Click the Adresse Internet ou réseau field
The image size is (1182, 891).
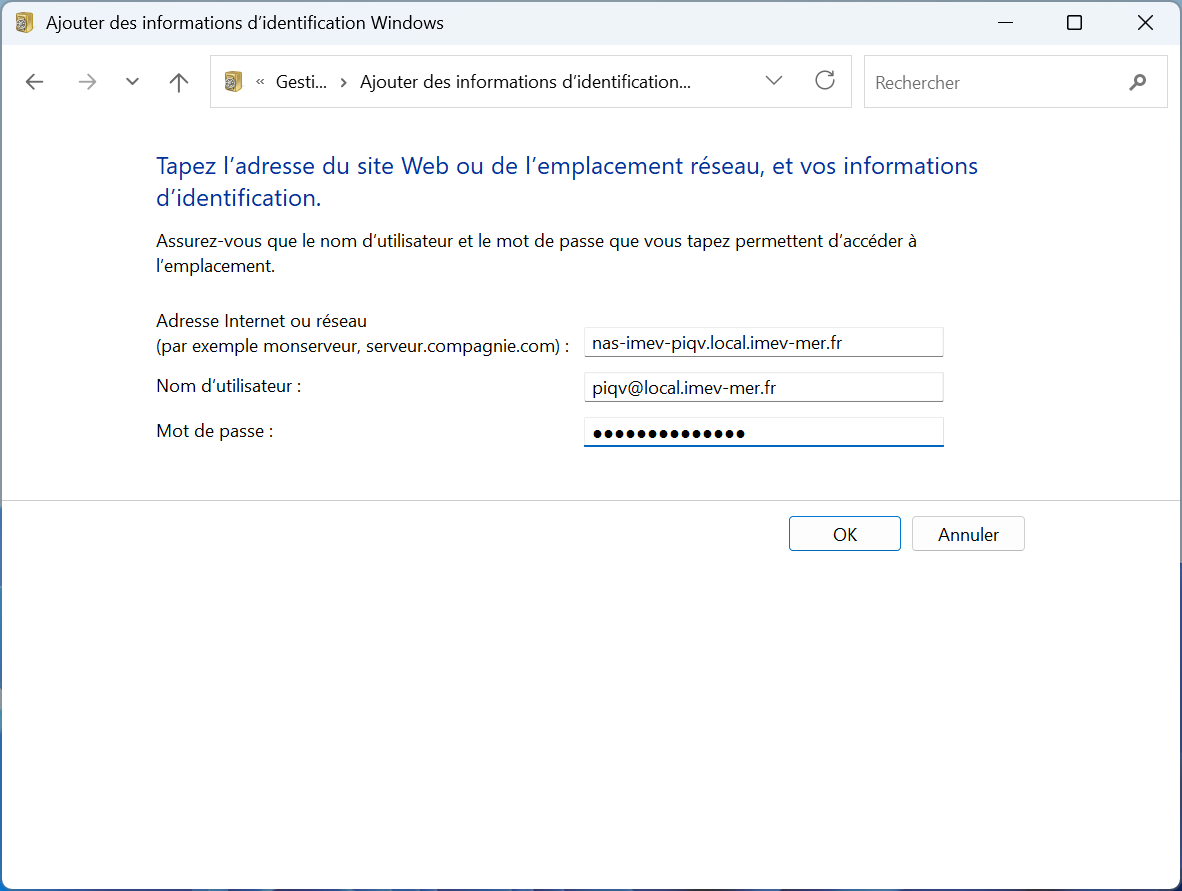click(x=763, y=342)
